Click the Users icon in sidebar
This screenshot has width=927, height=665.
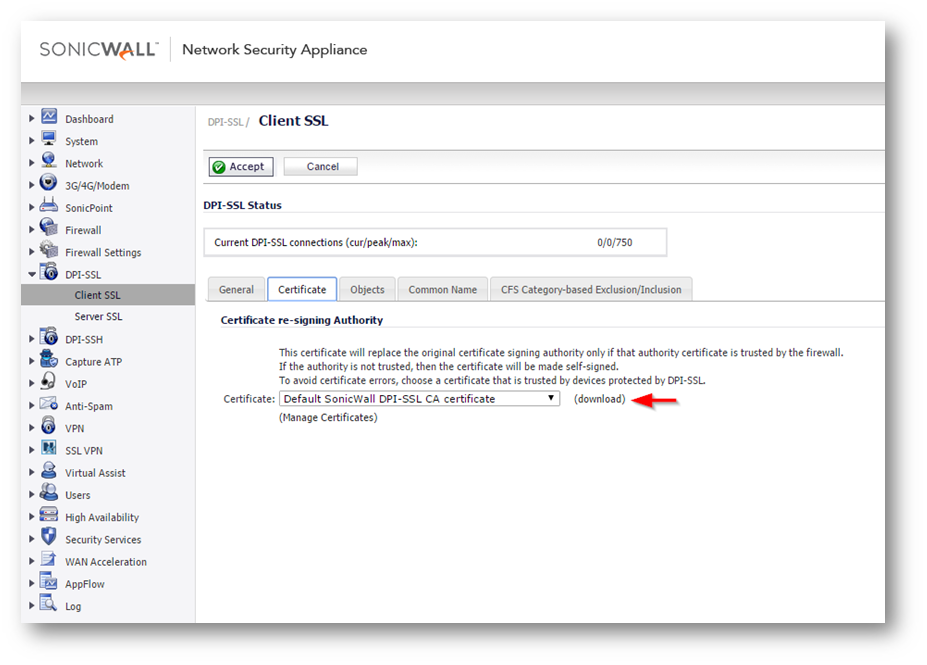pos(49,494)
